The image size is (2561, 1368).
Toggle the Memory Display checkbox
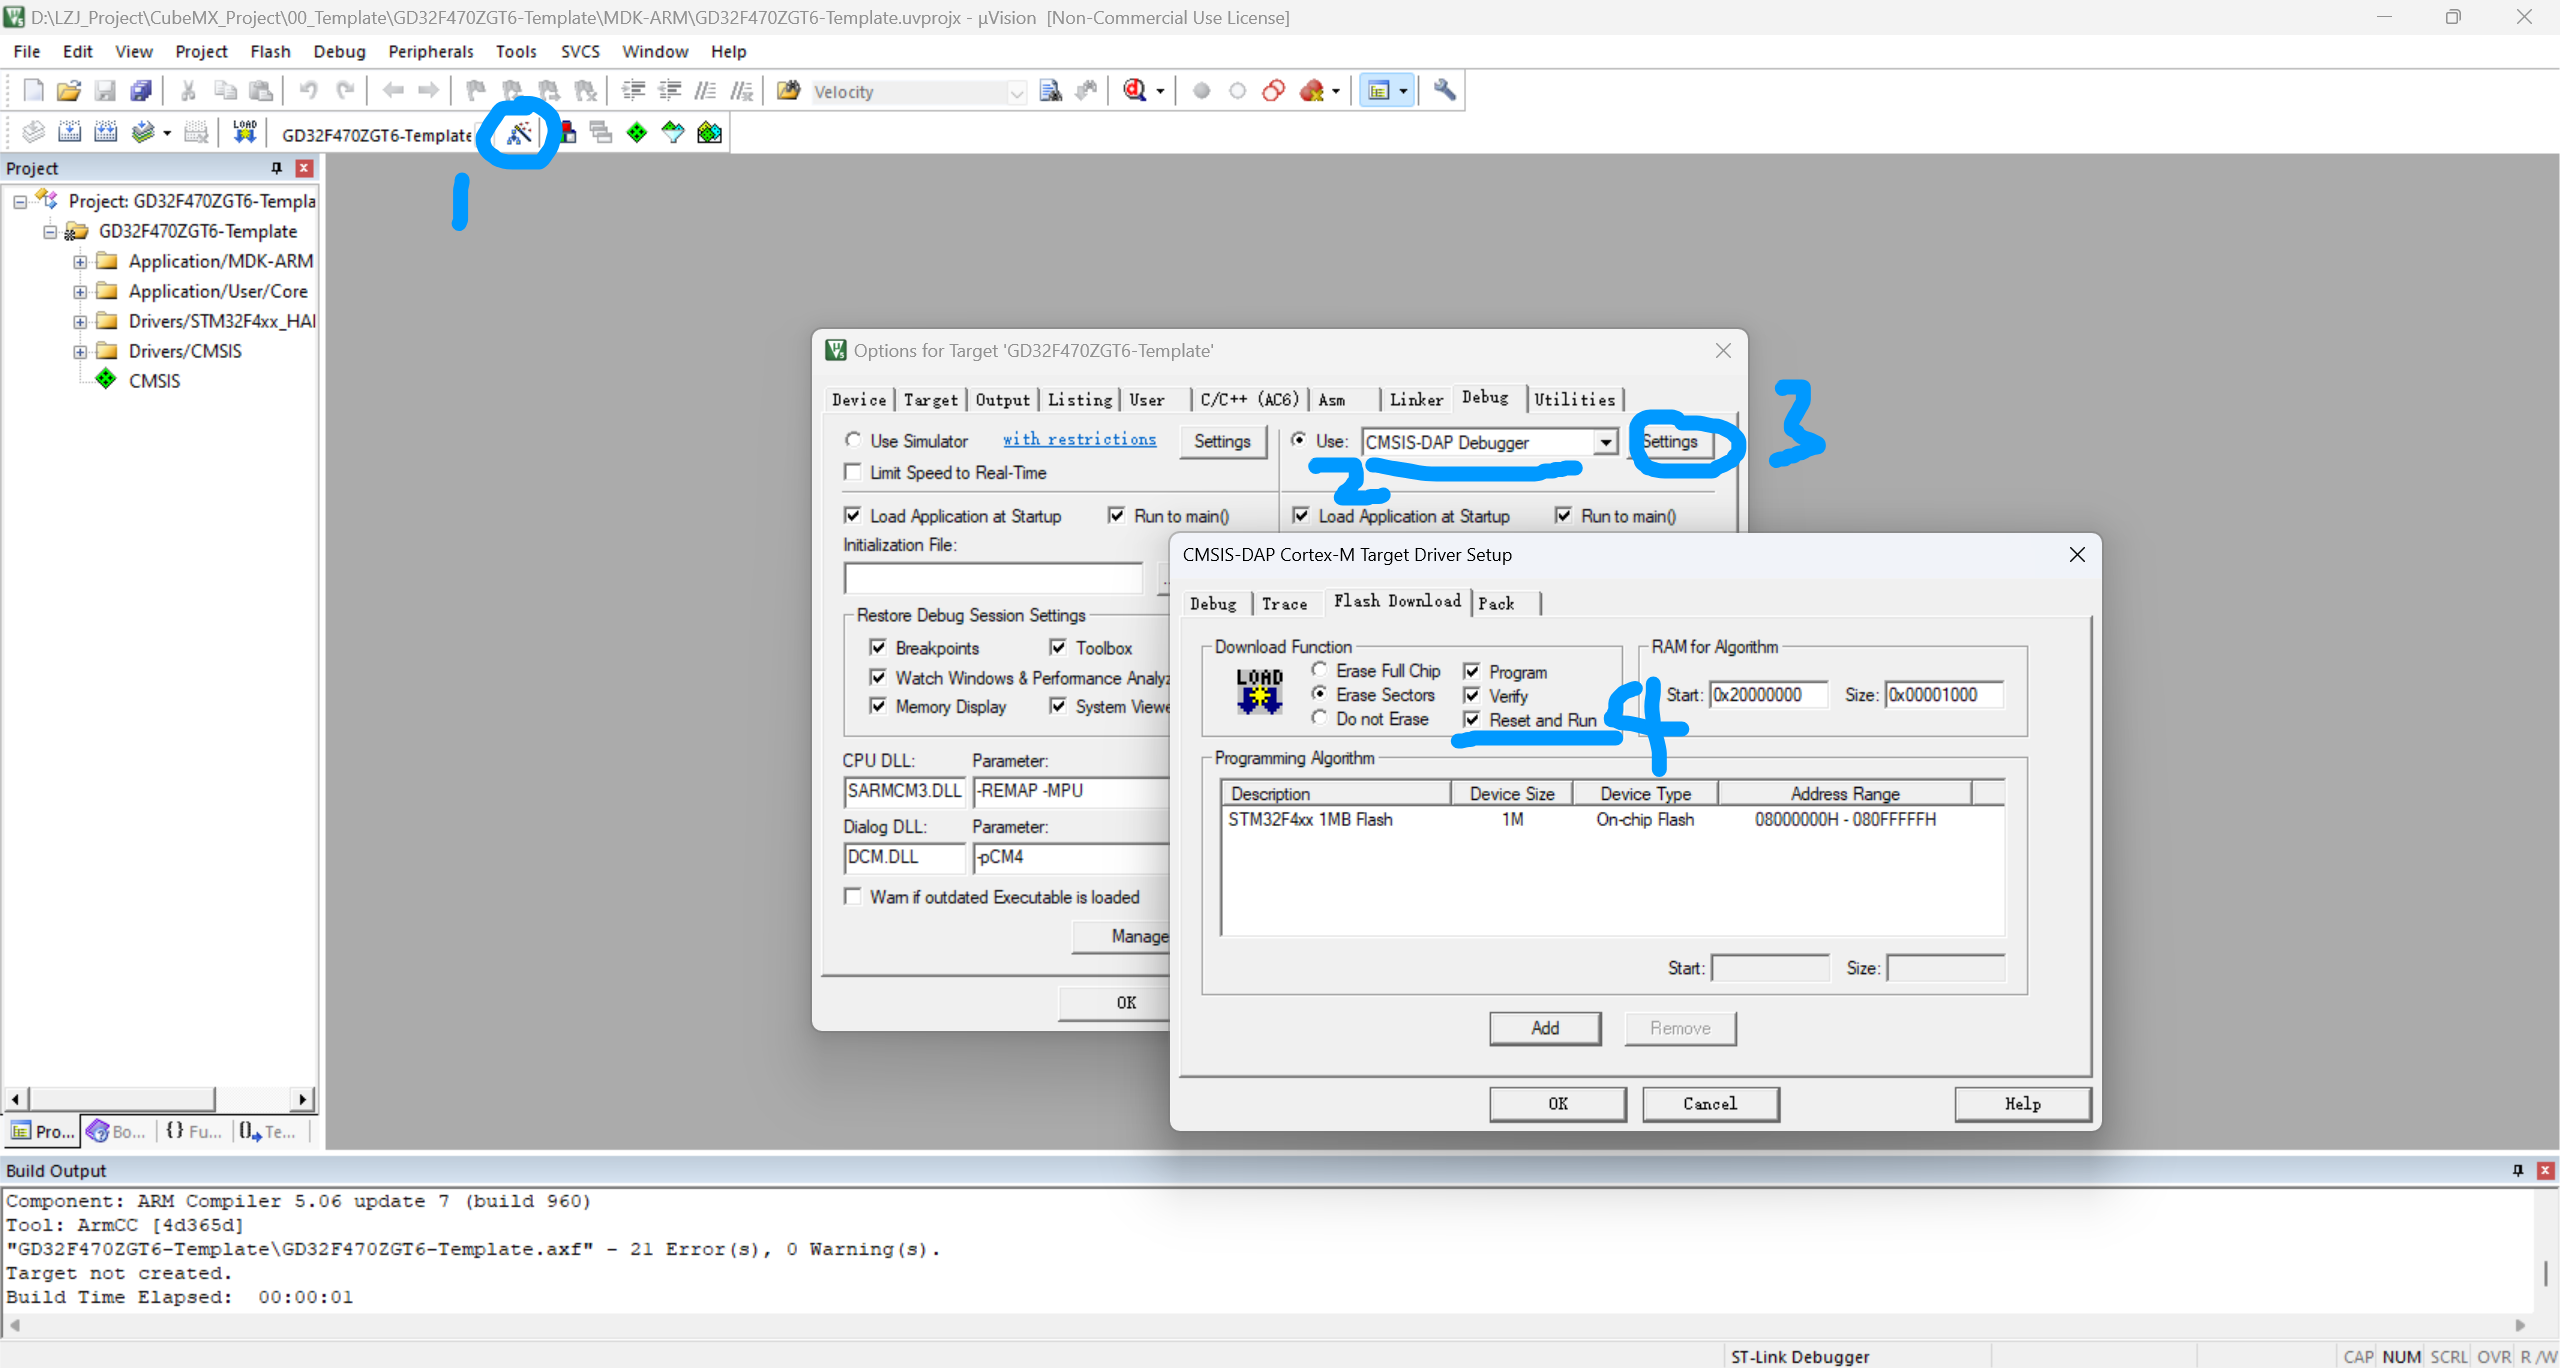point(878,706)
